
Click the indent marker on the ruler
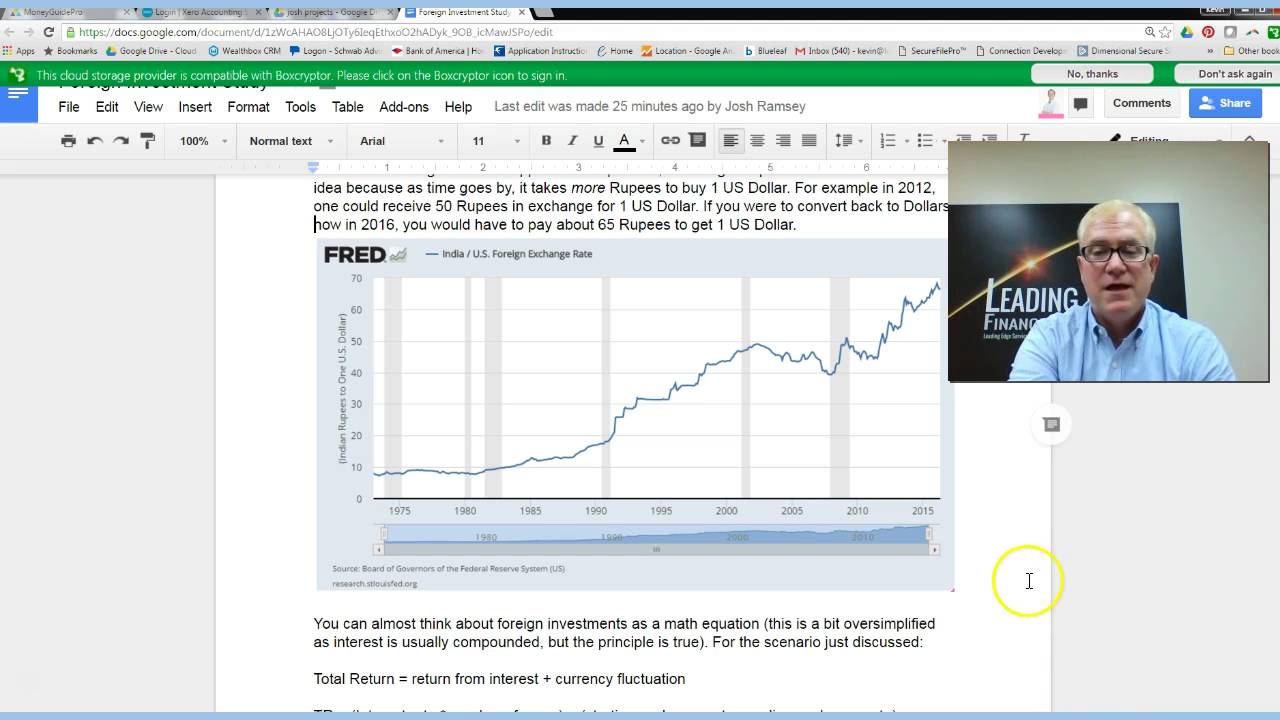pyautogui.click(x=313, y=167)
